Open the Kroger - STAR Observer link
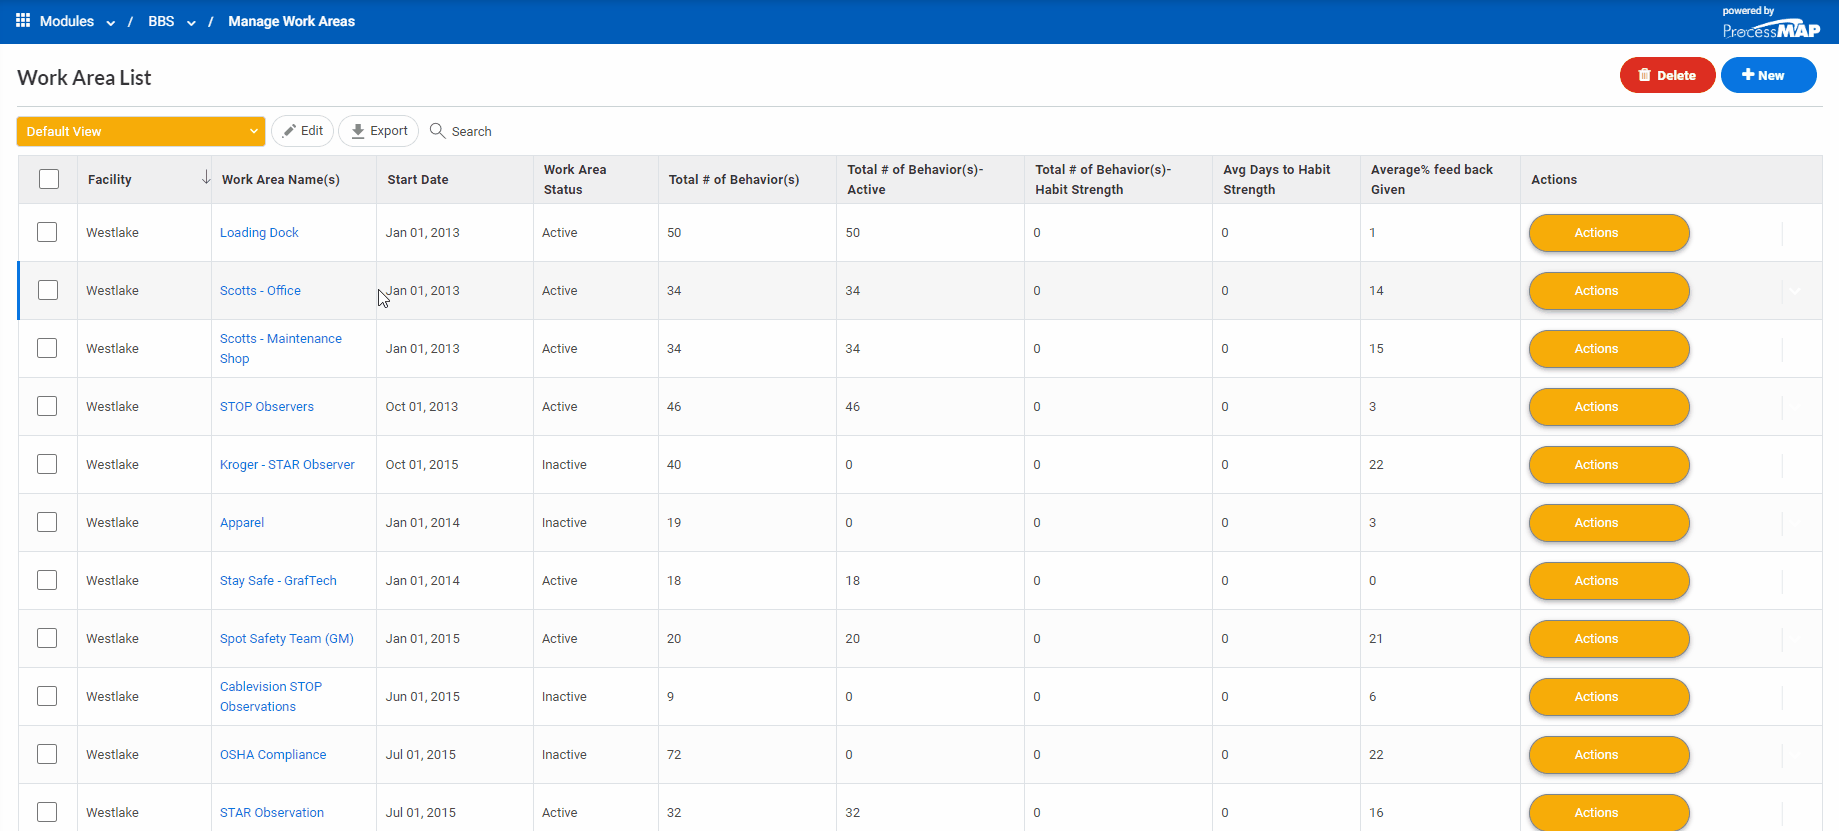The height and width of the screenshot is (831, 1839). pyautogui.click(x=287, y=465)
